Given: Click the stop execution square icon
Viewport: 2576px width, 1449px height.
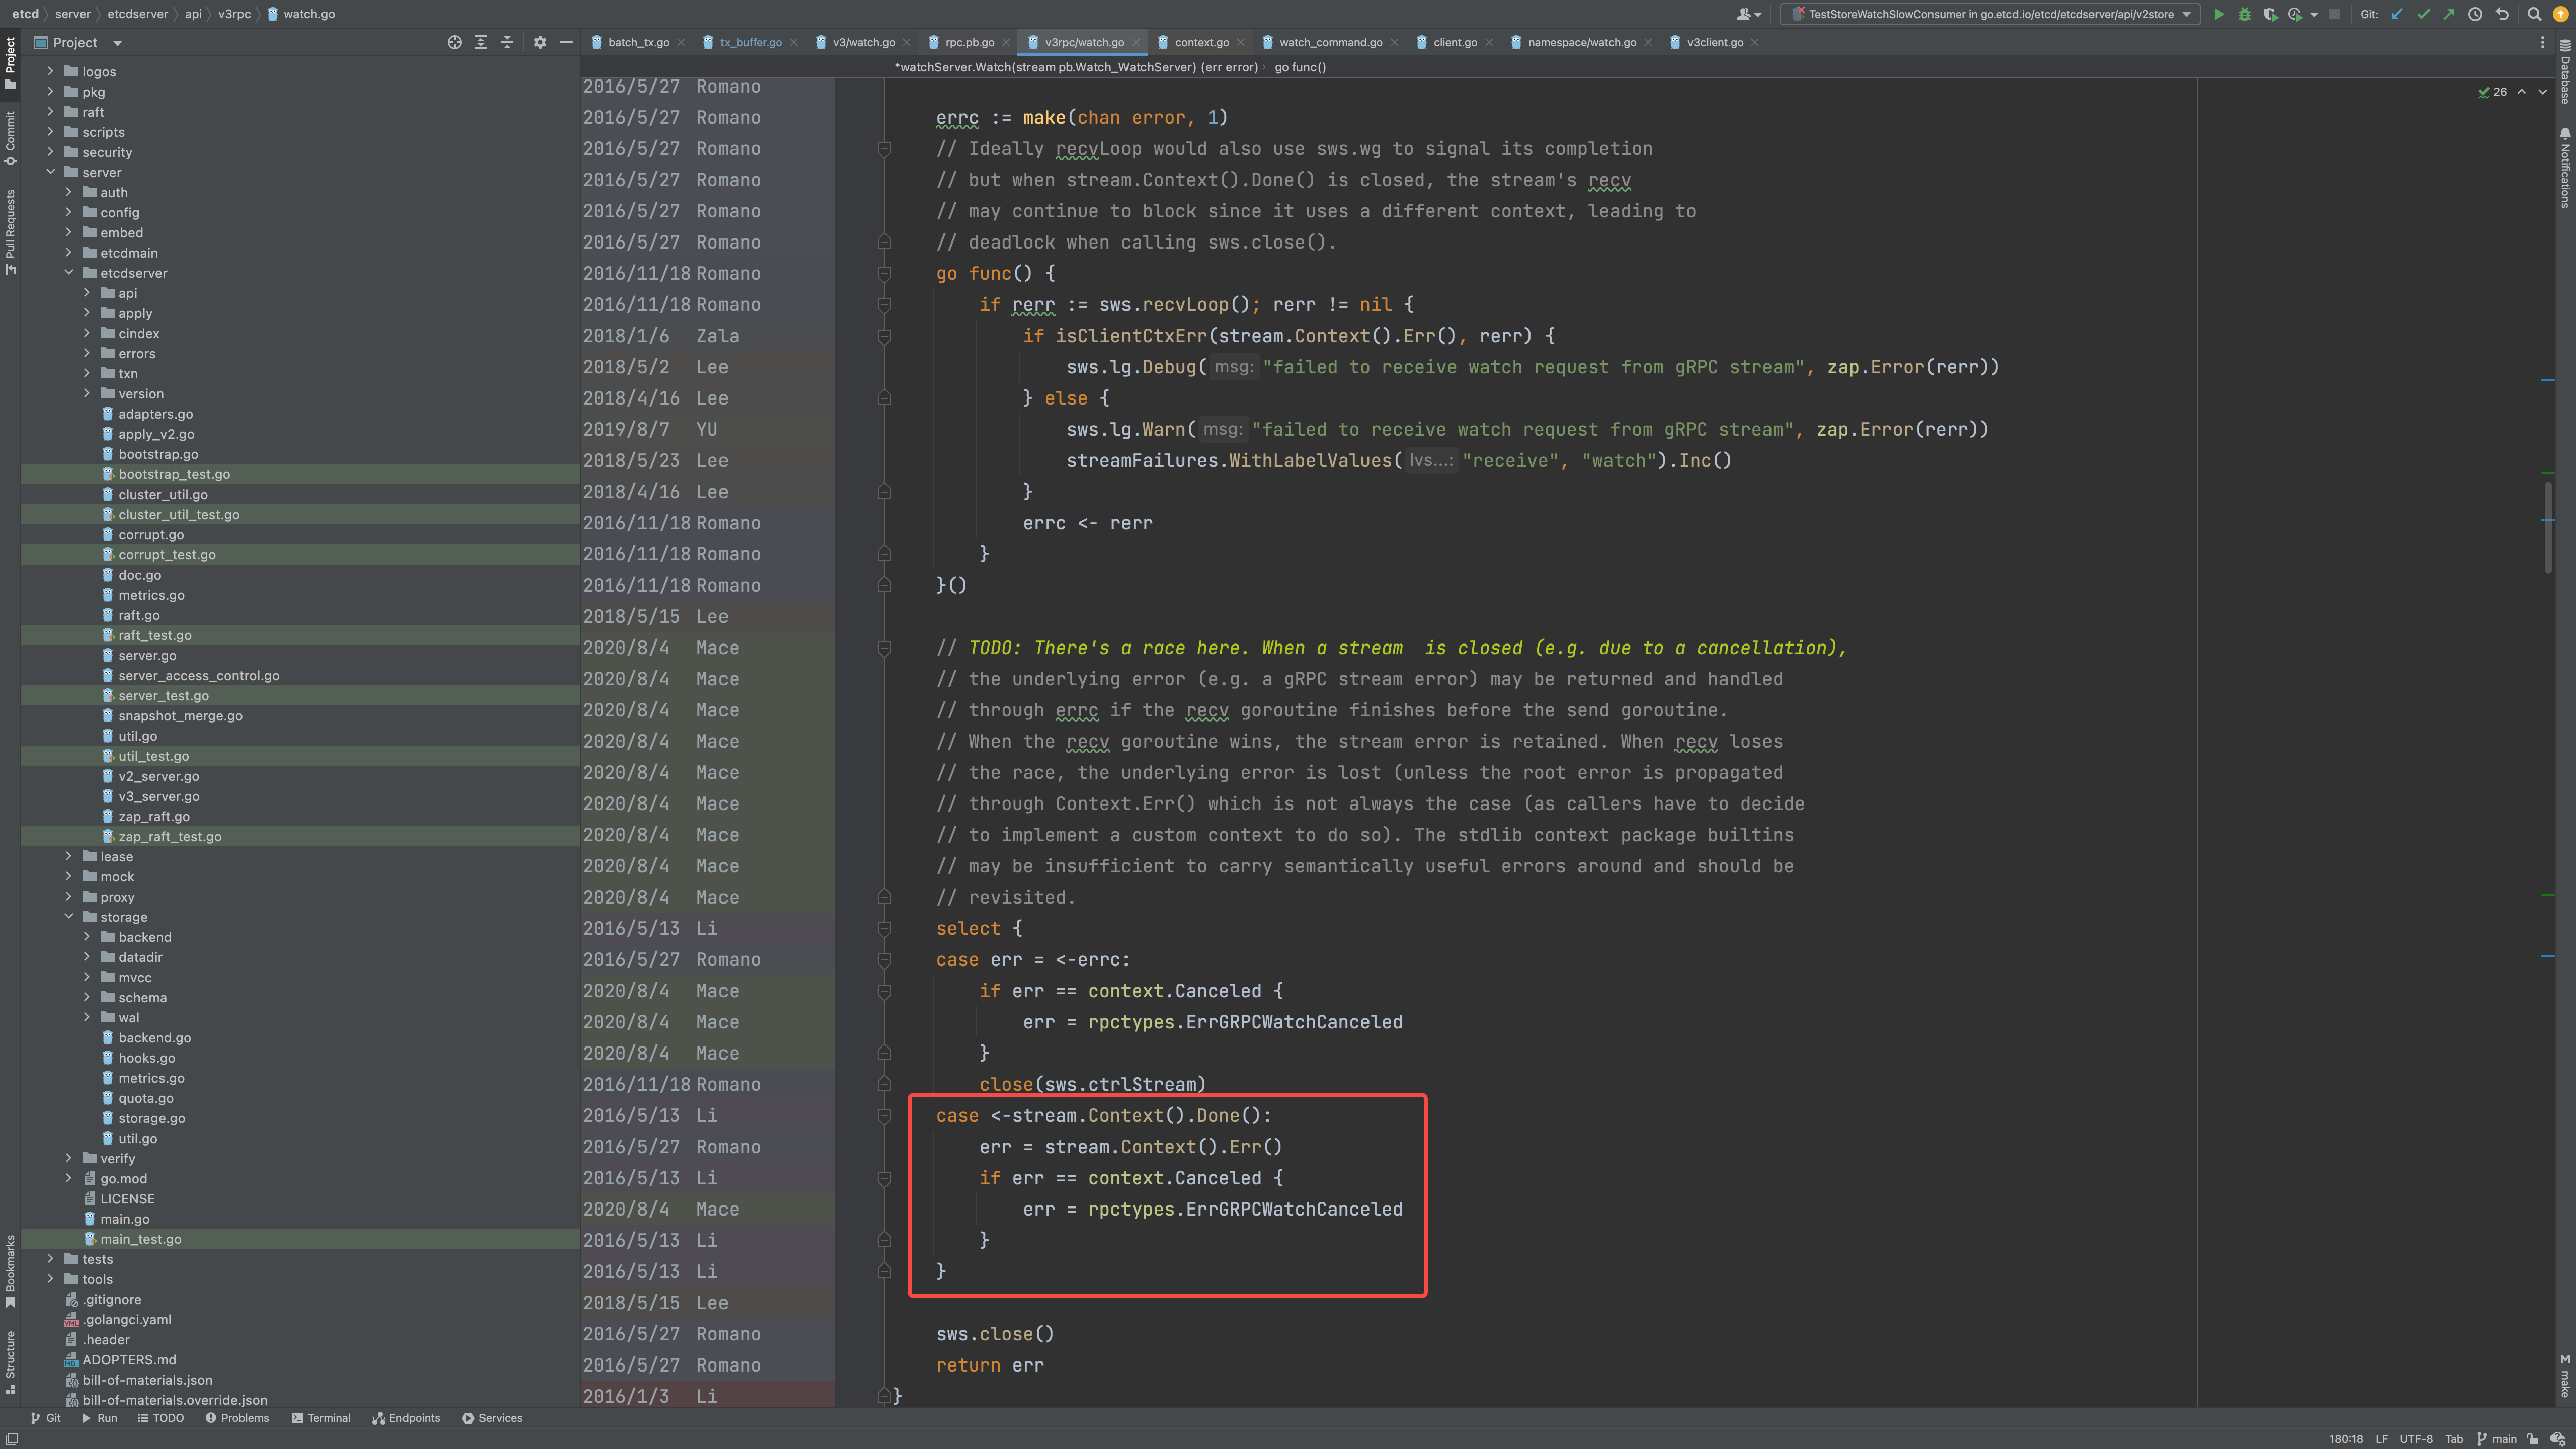Looking at the screenshot, I should [x=2334, y=14].
